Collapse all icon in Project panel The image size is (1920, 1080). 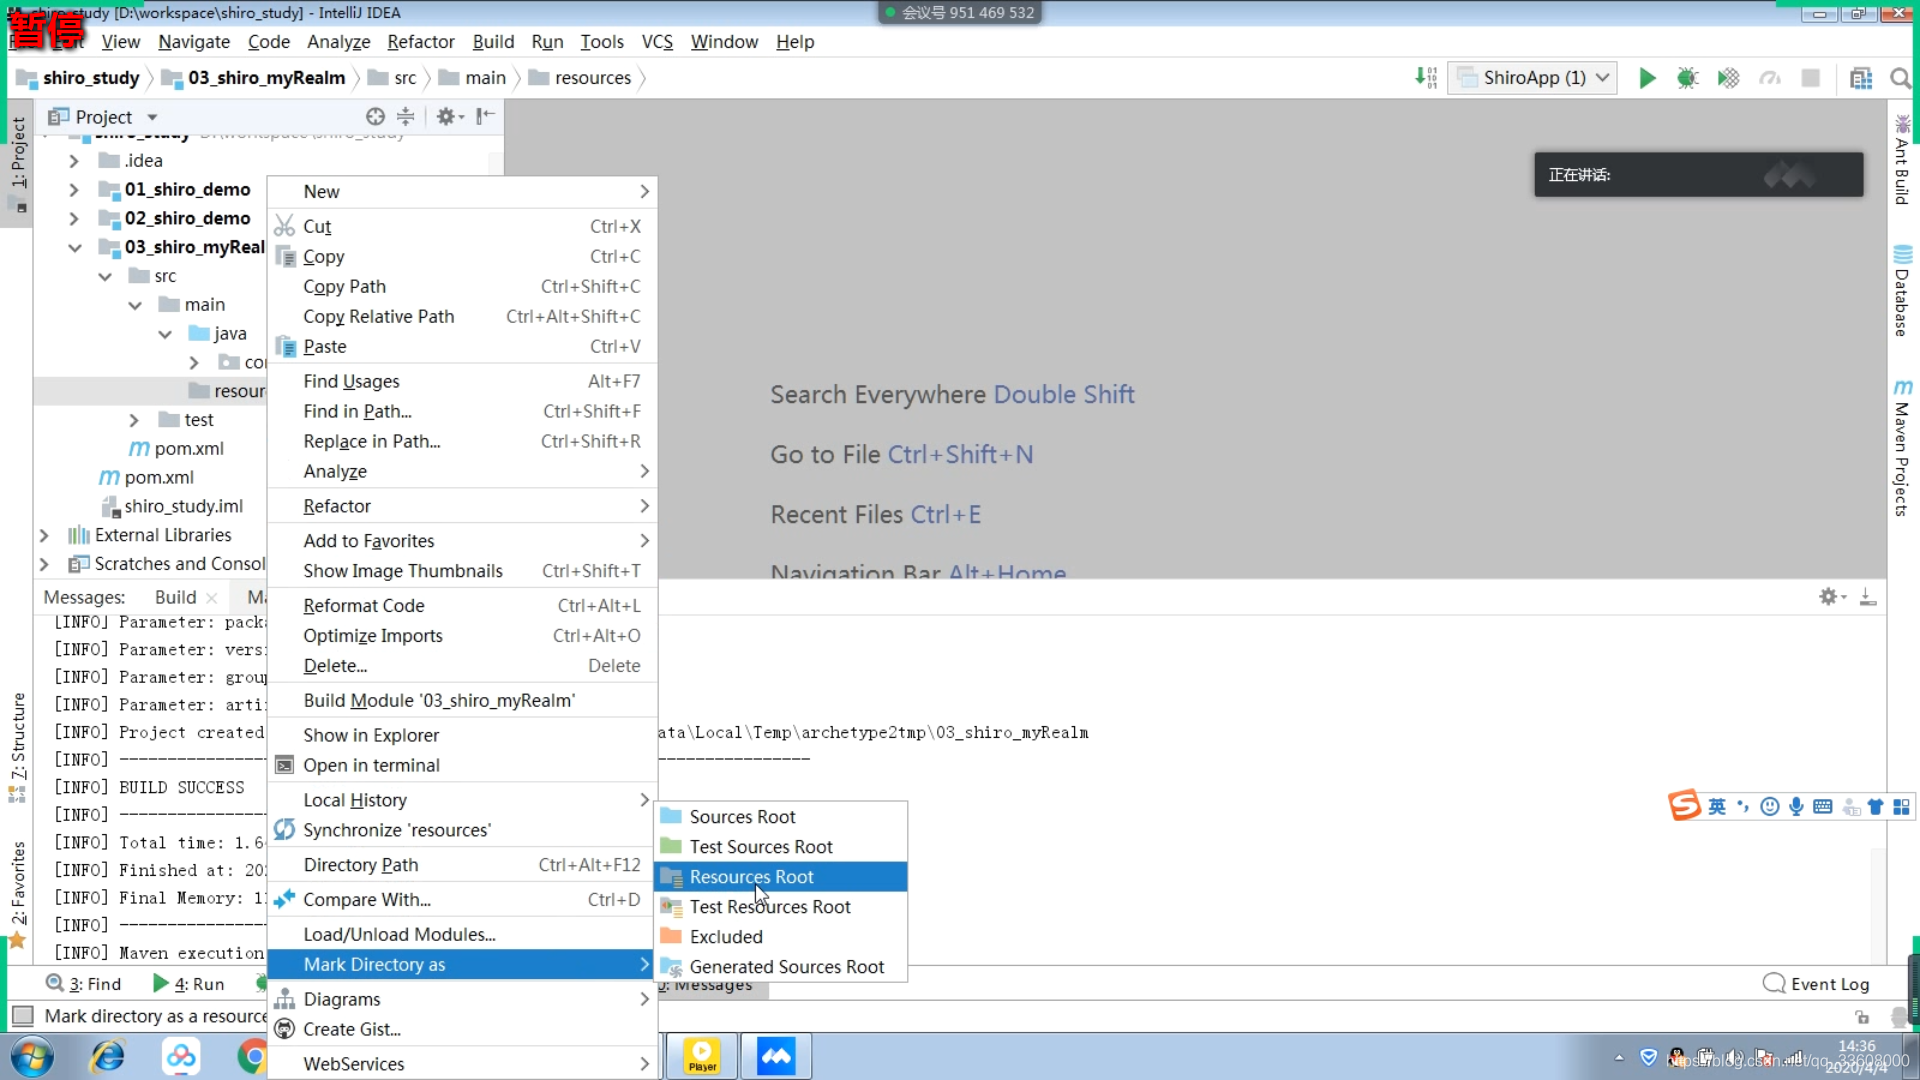click(x=405, y=117)
